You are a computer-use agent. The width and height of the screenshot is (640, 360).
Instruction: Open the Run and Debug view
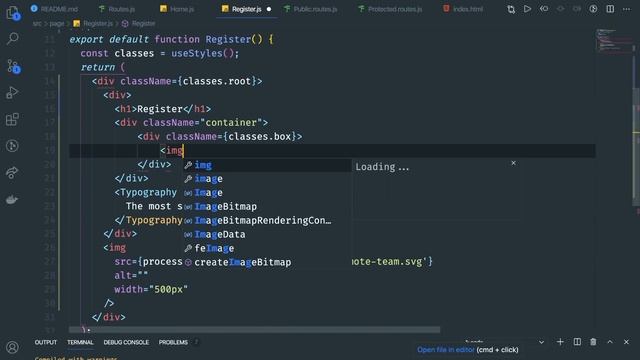13,93
